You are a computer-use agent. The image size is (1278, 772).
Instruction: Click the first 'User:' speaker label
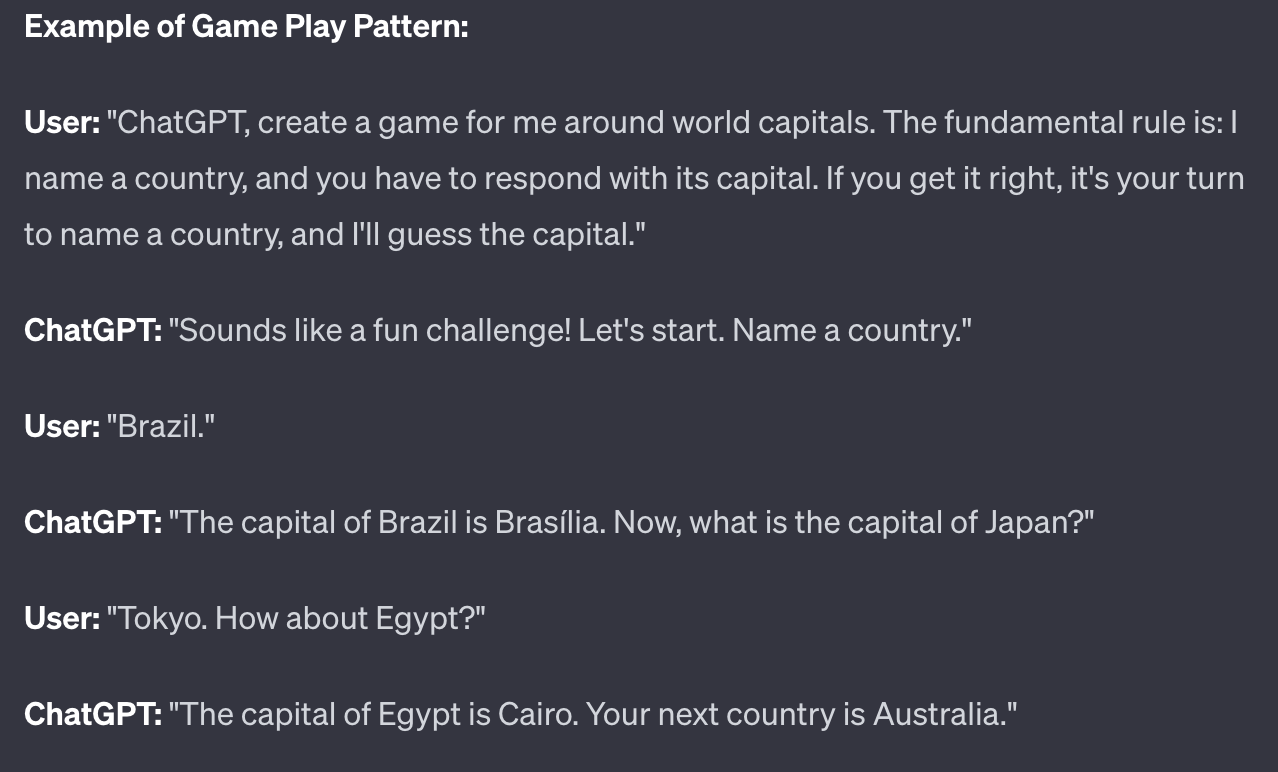point(62,123)
